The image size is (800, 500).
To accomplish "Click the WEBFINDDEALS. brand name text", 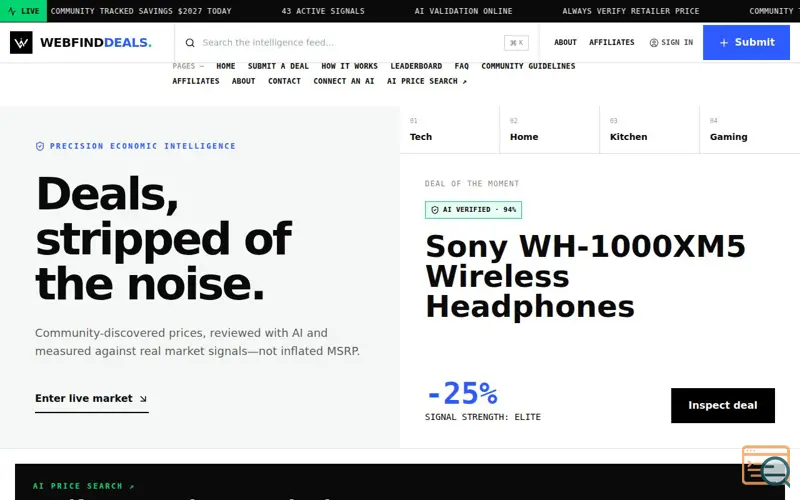I will [96, 42].
